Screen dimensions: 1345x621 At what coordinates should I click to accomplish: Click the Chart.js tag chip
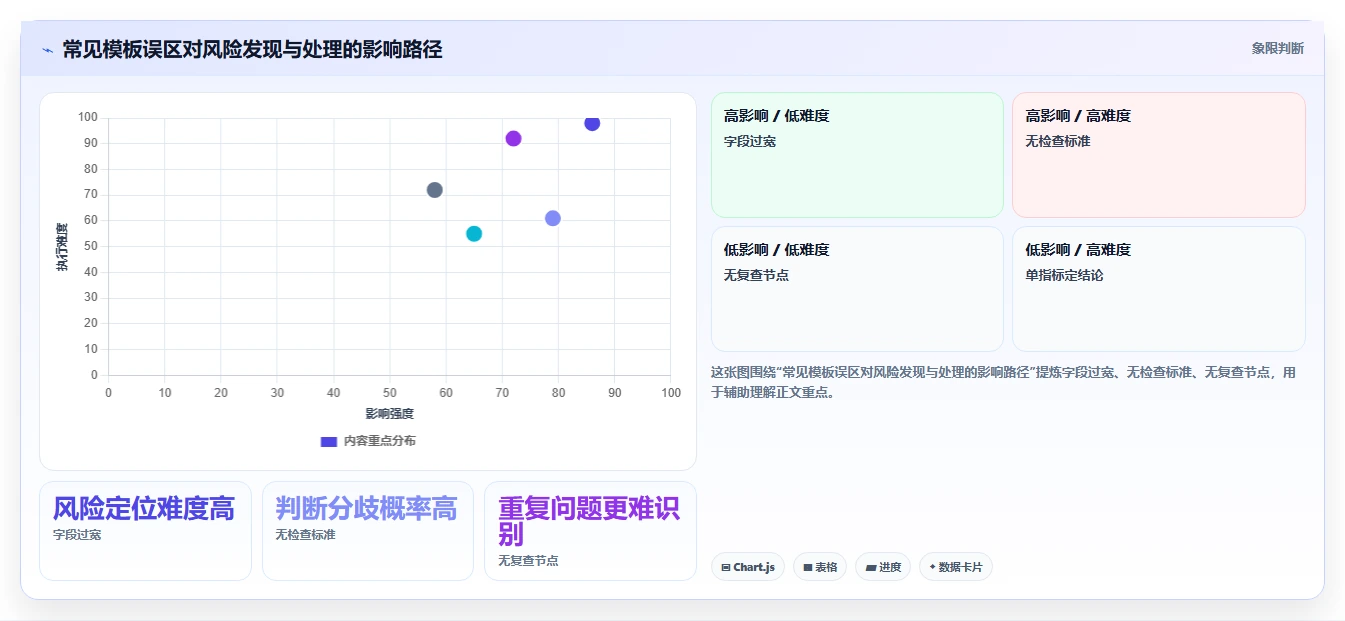pyautogui.click(x=748, y=567)
